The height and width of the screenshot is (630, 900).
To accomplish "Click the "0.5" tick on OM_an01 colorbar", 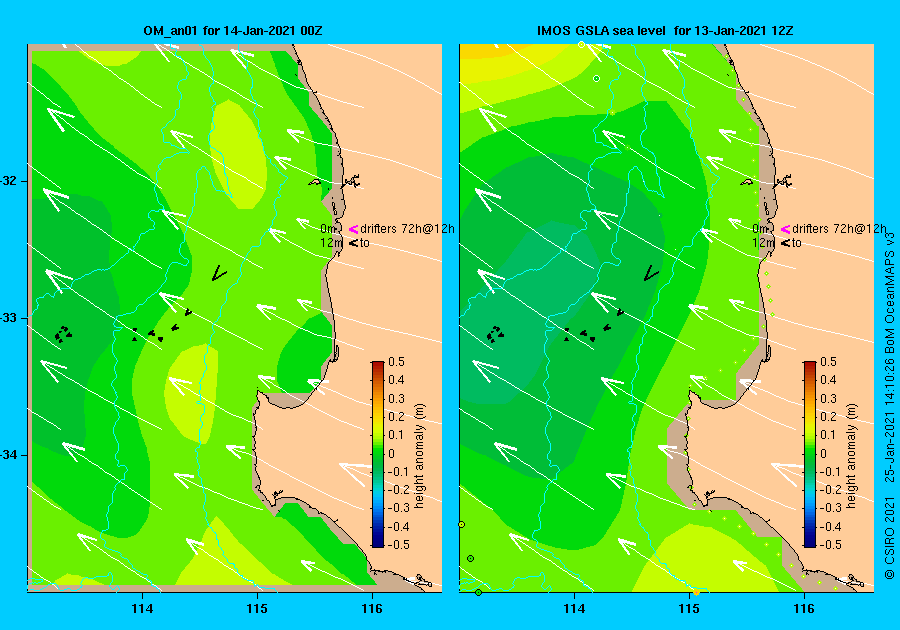I will point(397,362).
